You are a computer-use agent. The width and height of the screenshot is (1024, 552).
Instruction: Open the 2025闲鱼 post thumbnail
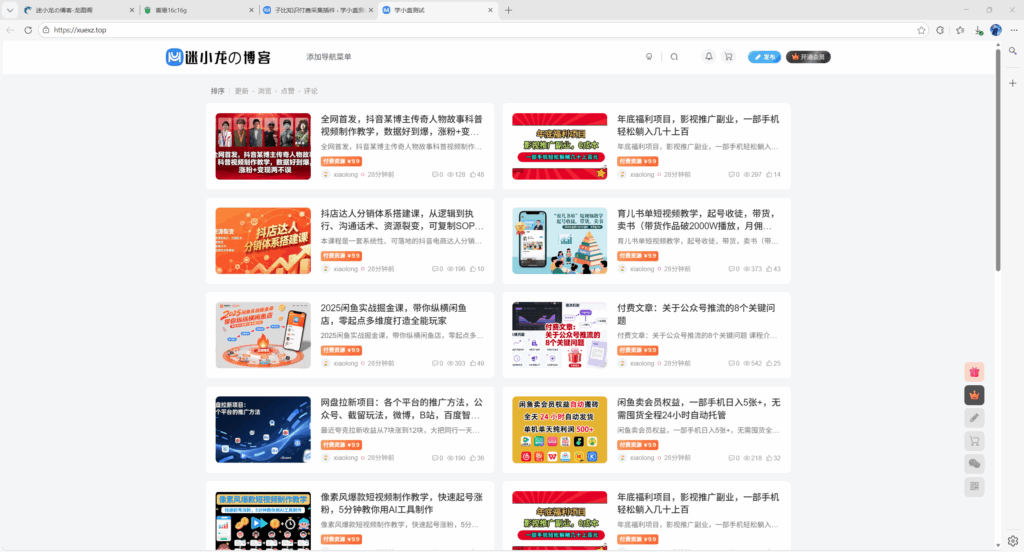[x=263, y=335]
